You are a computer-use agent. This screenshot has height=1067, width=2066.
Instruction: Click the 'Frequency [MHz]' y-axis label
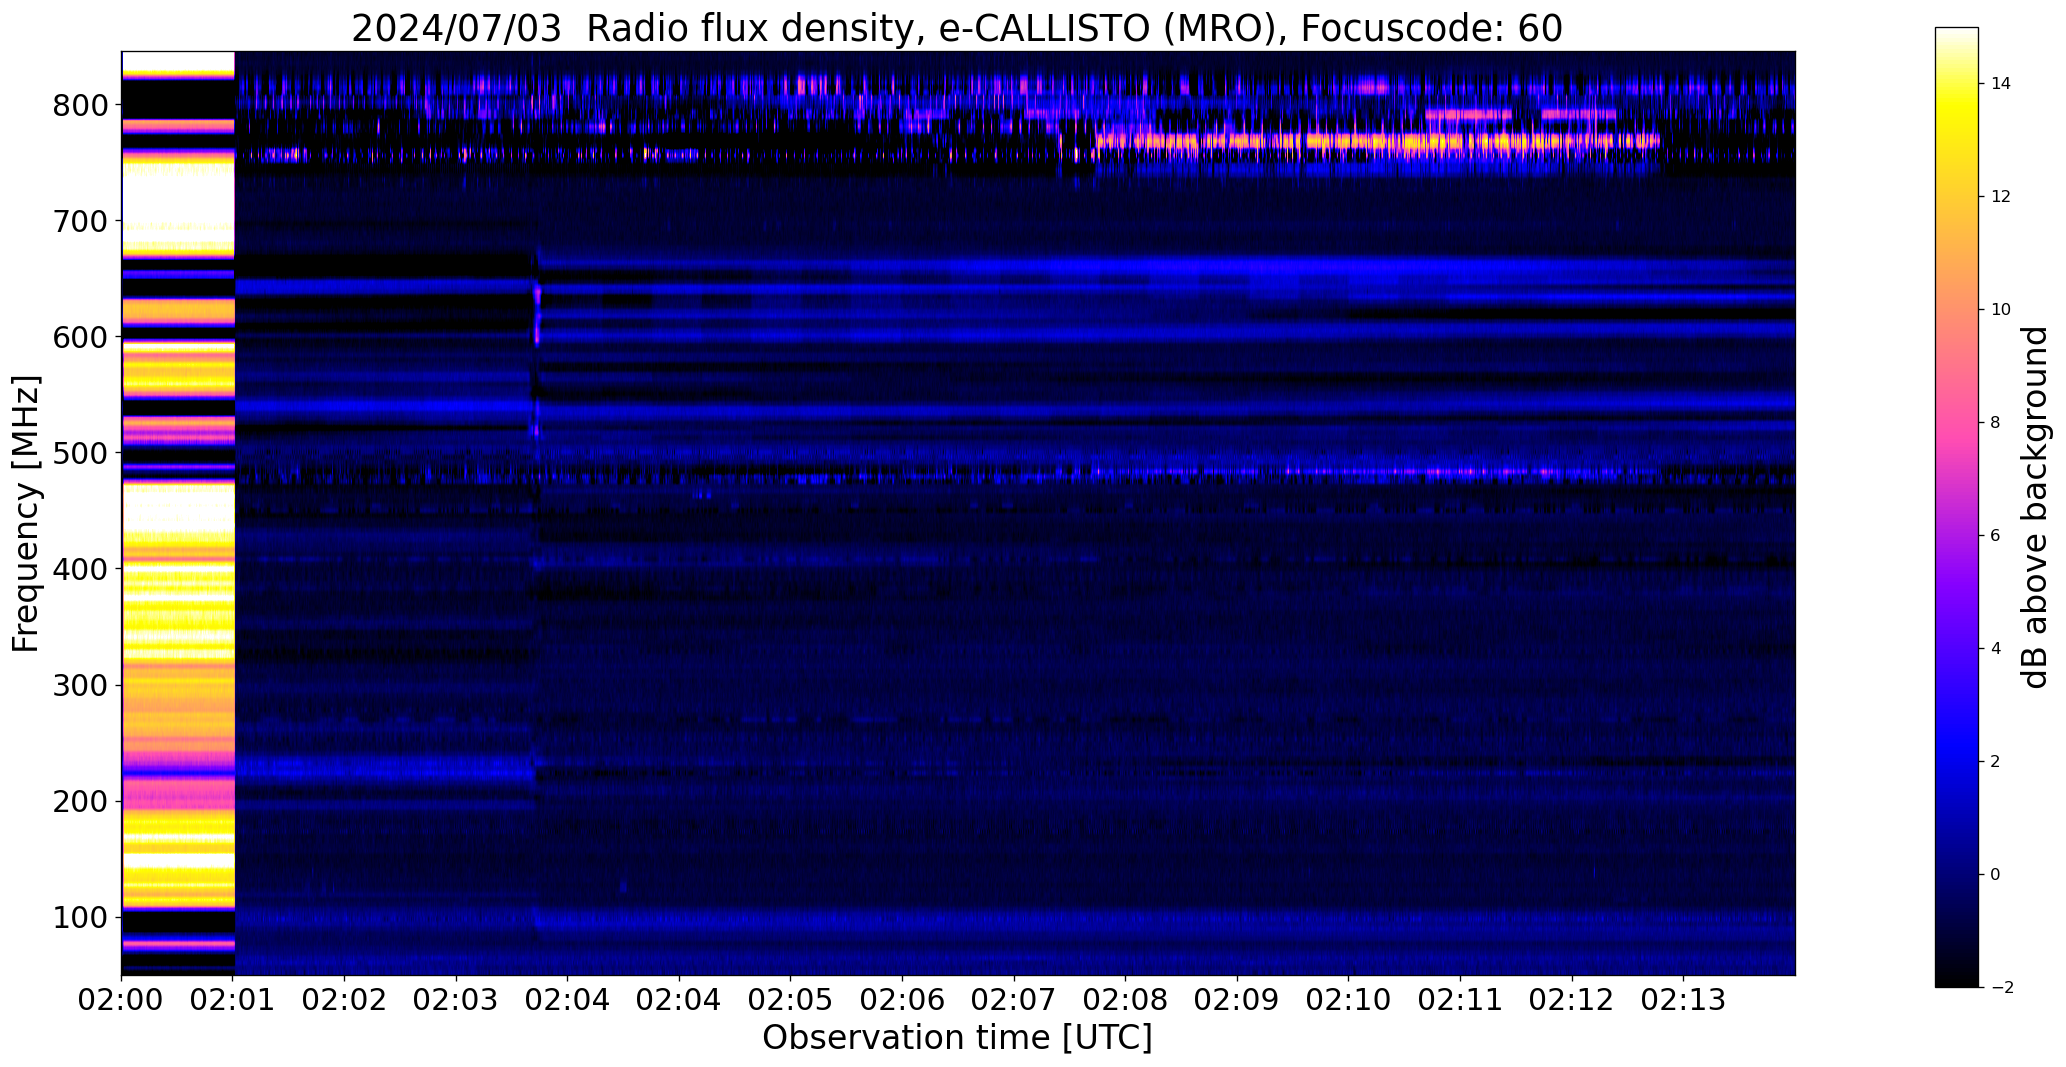27,513
